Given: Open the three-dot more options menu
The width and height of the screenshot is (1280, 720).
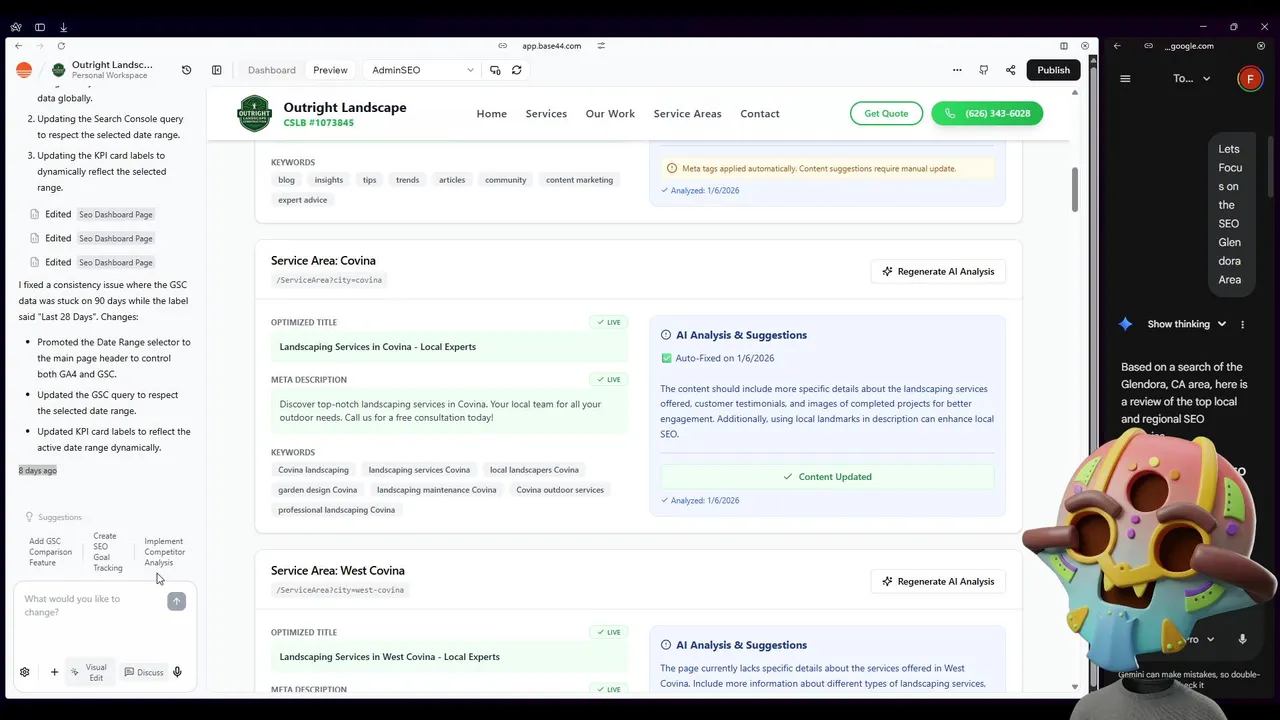Looking at the screenshot, I should point(957,70).
